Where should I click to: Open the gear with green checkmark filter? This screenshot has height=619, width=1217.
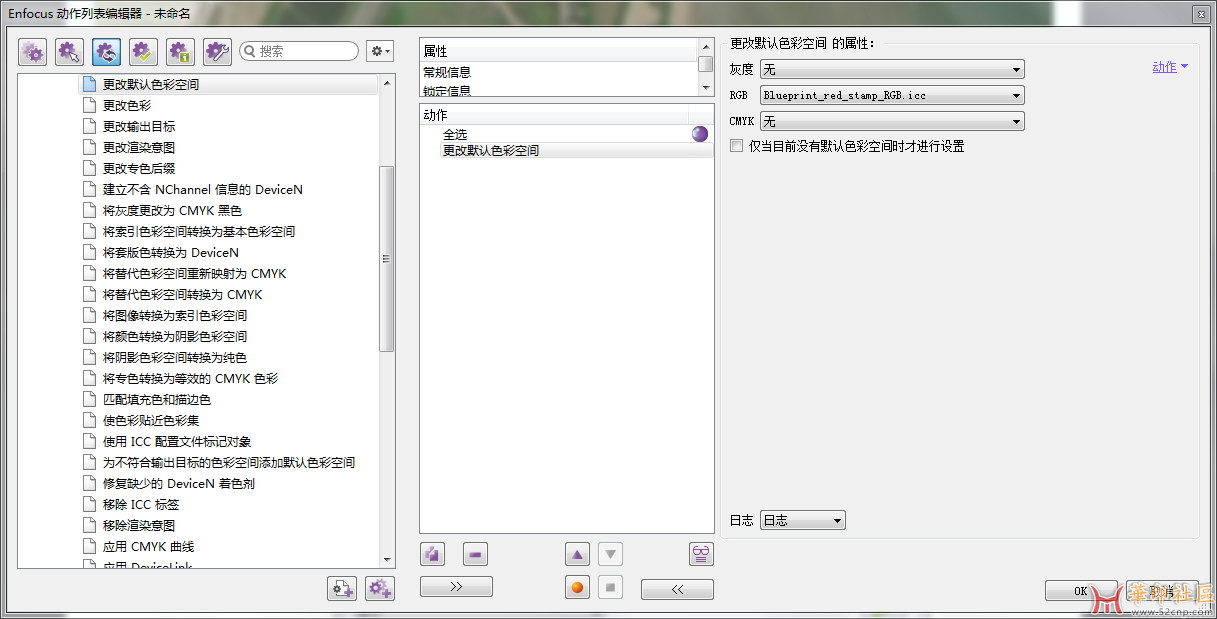[143, 52]
